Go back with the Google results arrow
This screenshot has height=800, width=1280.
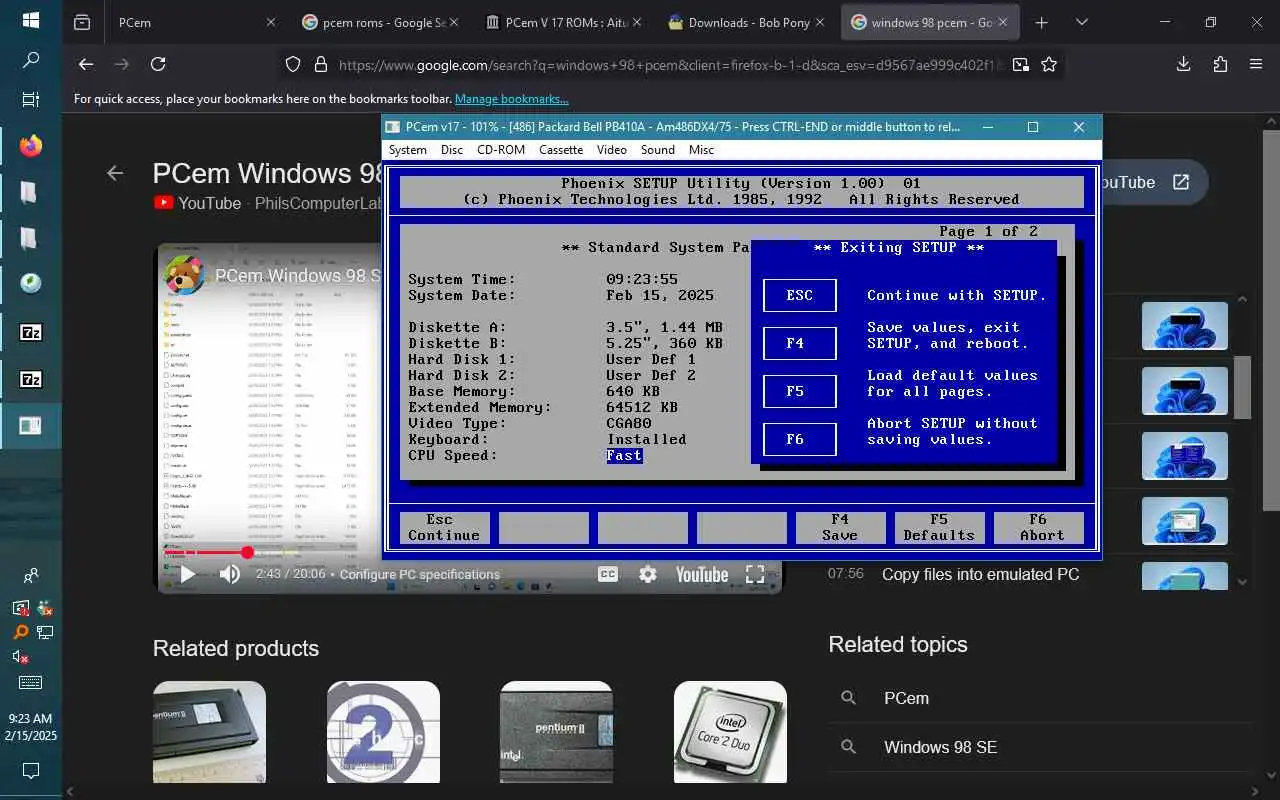point(115,173)
